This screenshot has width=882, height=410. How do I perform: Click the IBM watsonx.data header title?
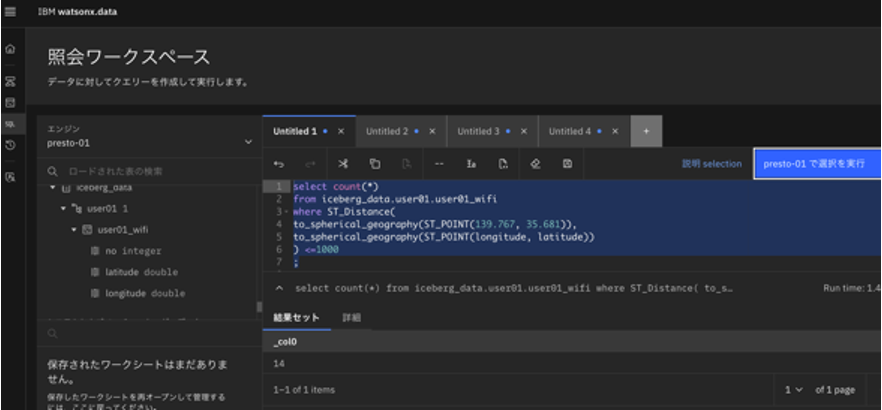coord(78,11)
